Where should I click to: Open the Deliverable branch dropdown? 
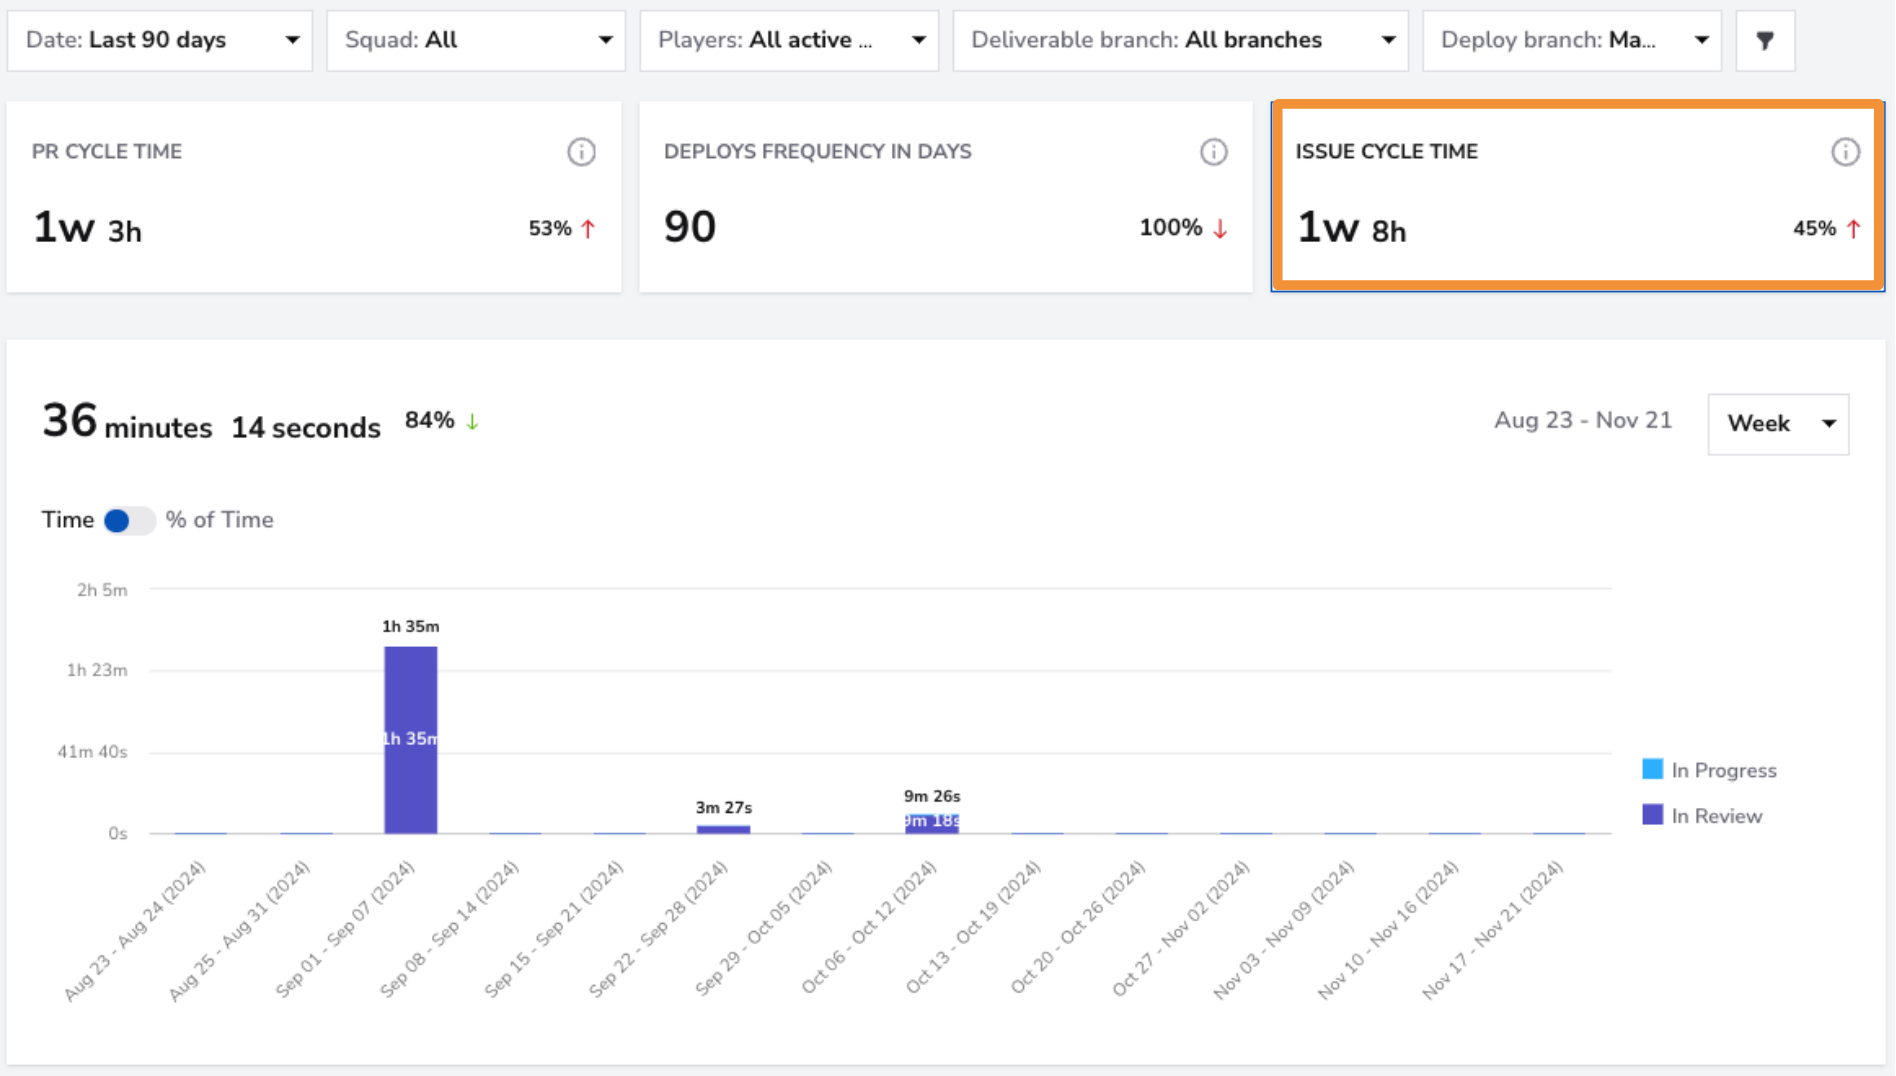pos(1181,40)
